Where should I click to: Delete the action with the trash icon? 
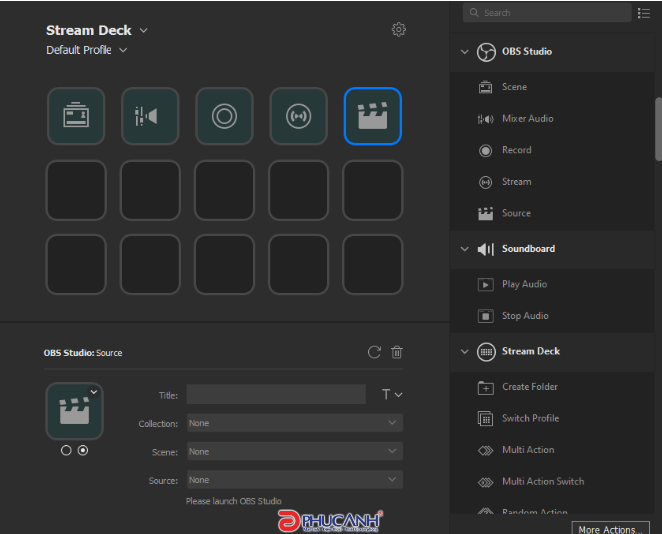point(396,352)
